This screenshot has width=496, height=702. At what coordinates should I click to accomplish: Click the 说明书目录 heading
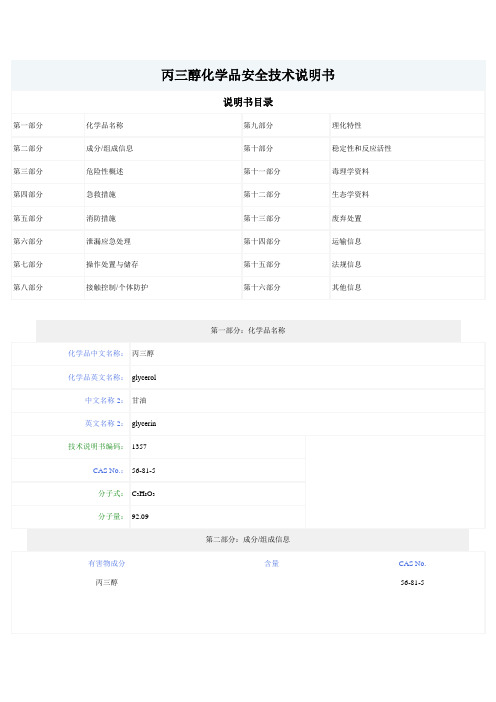pos(248,102)
